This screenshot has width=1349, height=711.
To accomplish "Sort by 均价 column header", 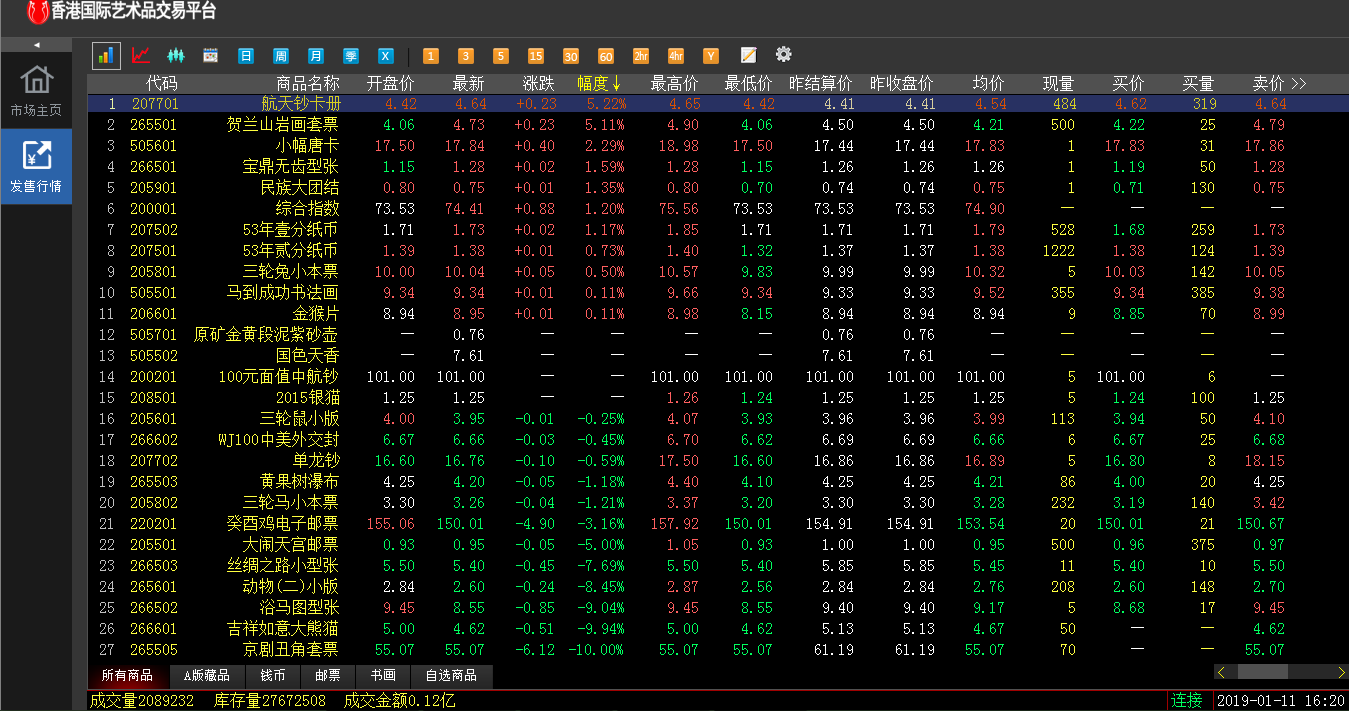I will point(988,83).
